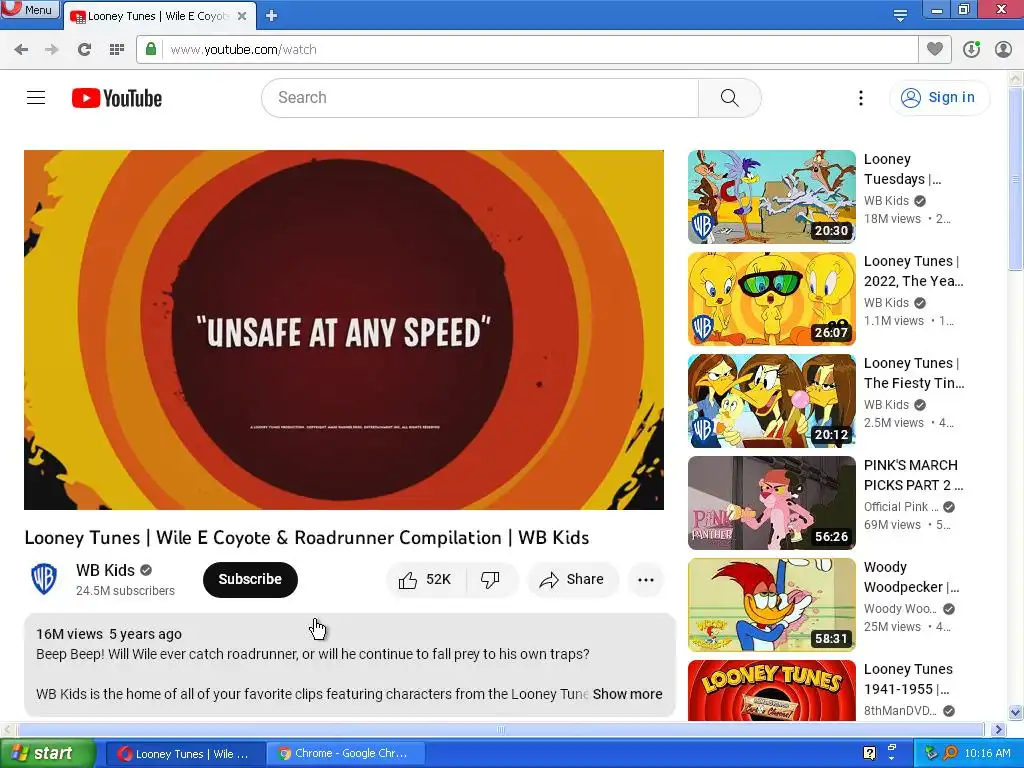
Task: Expand description with Show more
Action: tap(627, 694)
